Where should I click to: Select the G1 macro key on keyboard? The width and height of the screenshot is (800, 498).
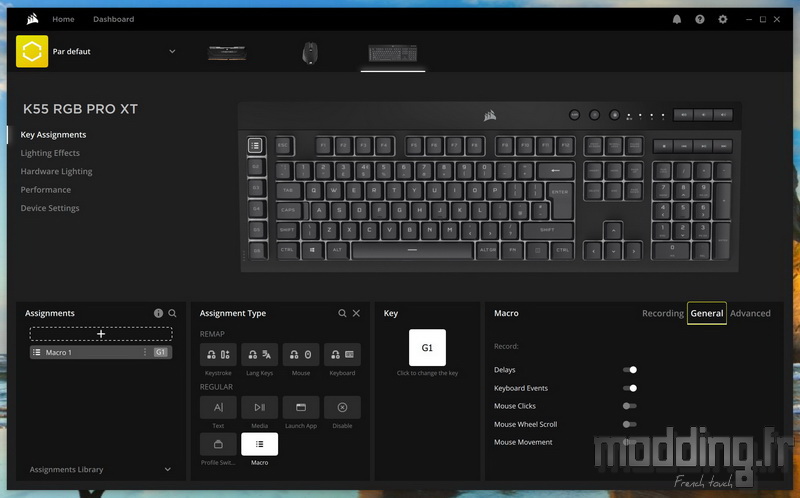click(255, 146)
